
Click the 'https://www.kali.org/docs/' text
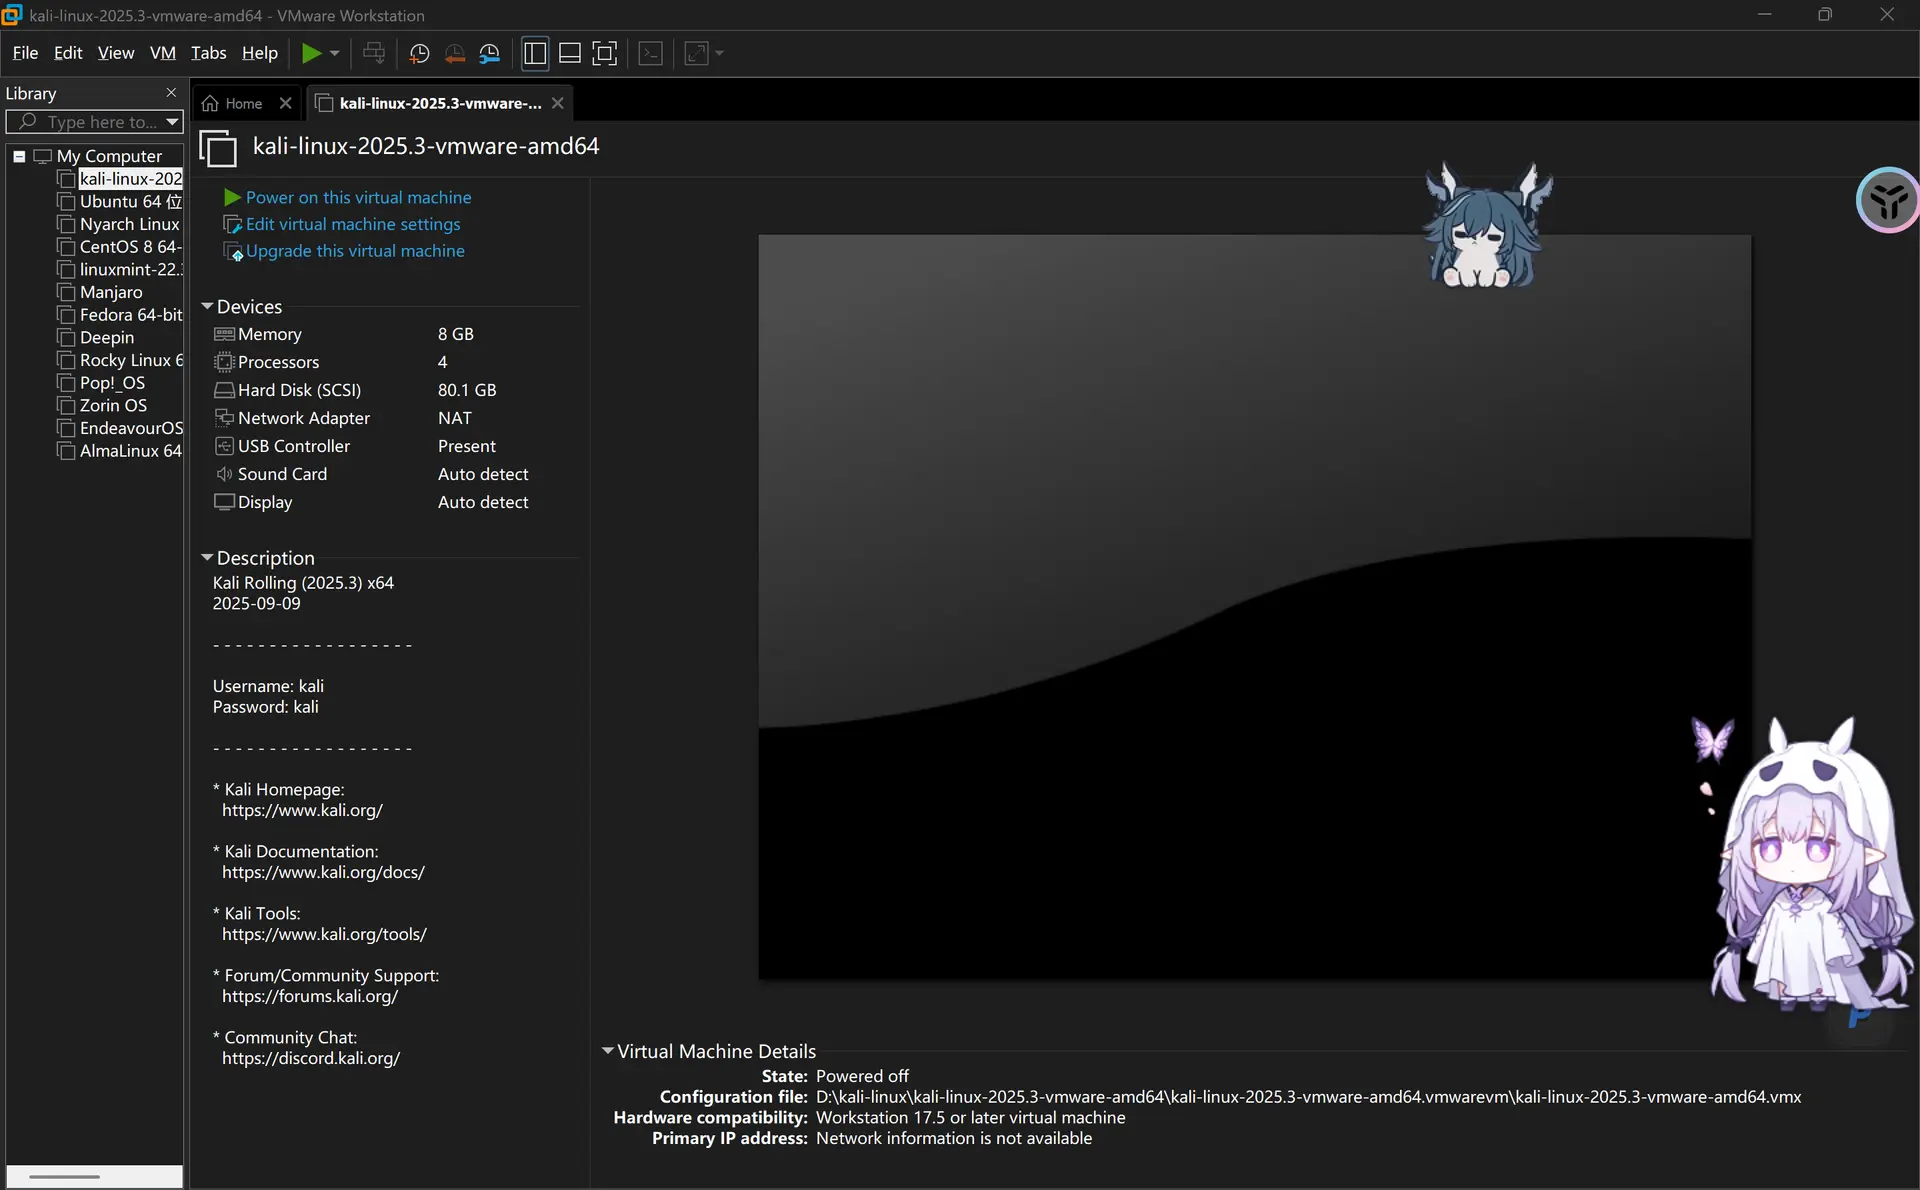(323, 872)
